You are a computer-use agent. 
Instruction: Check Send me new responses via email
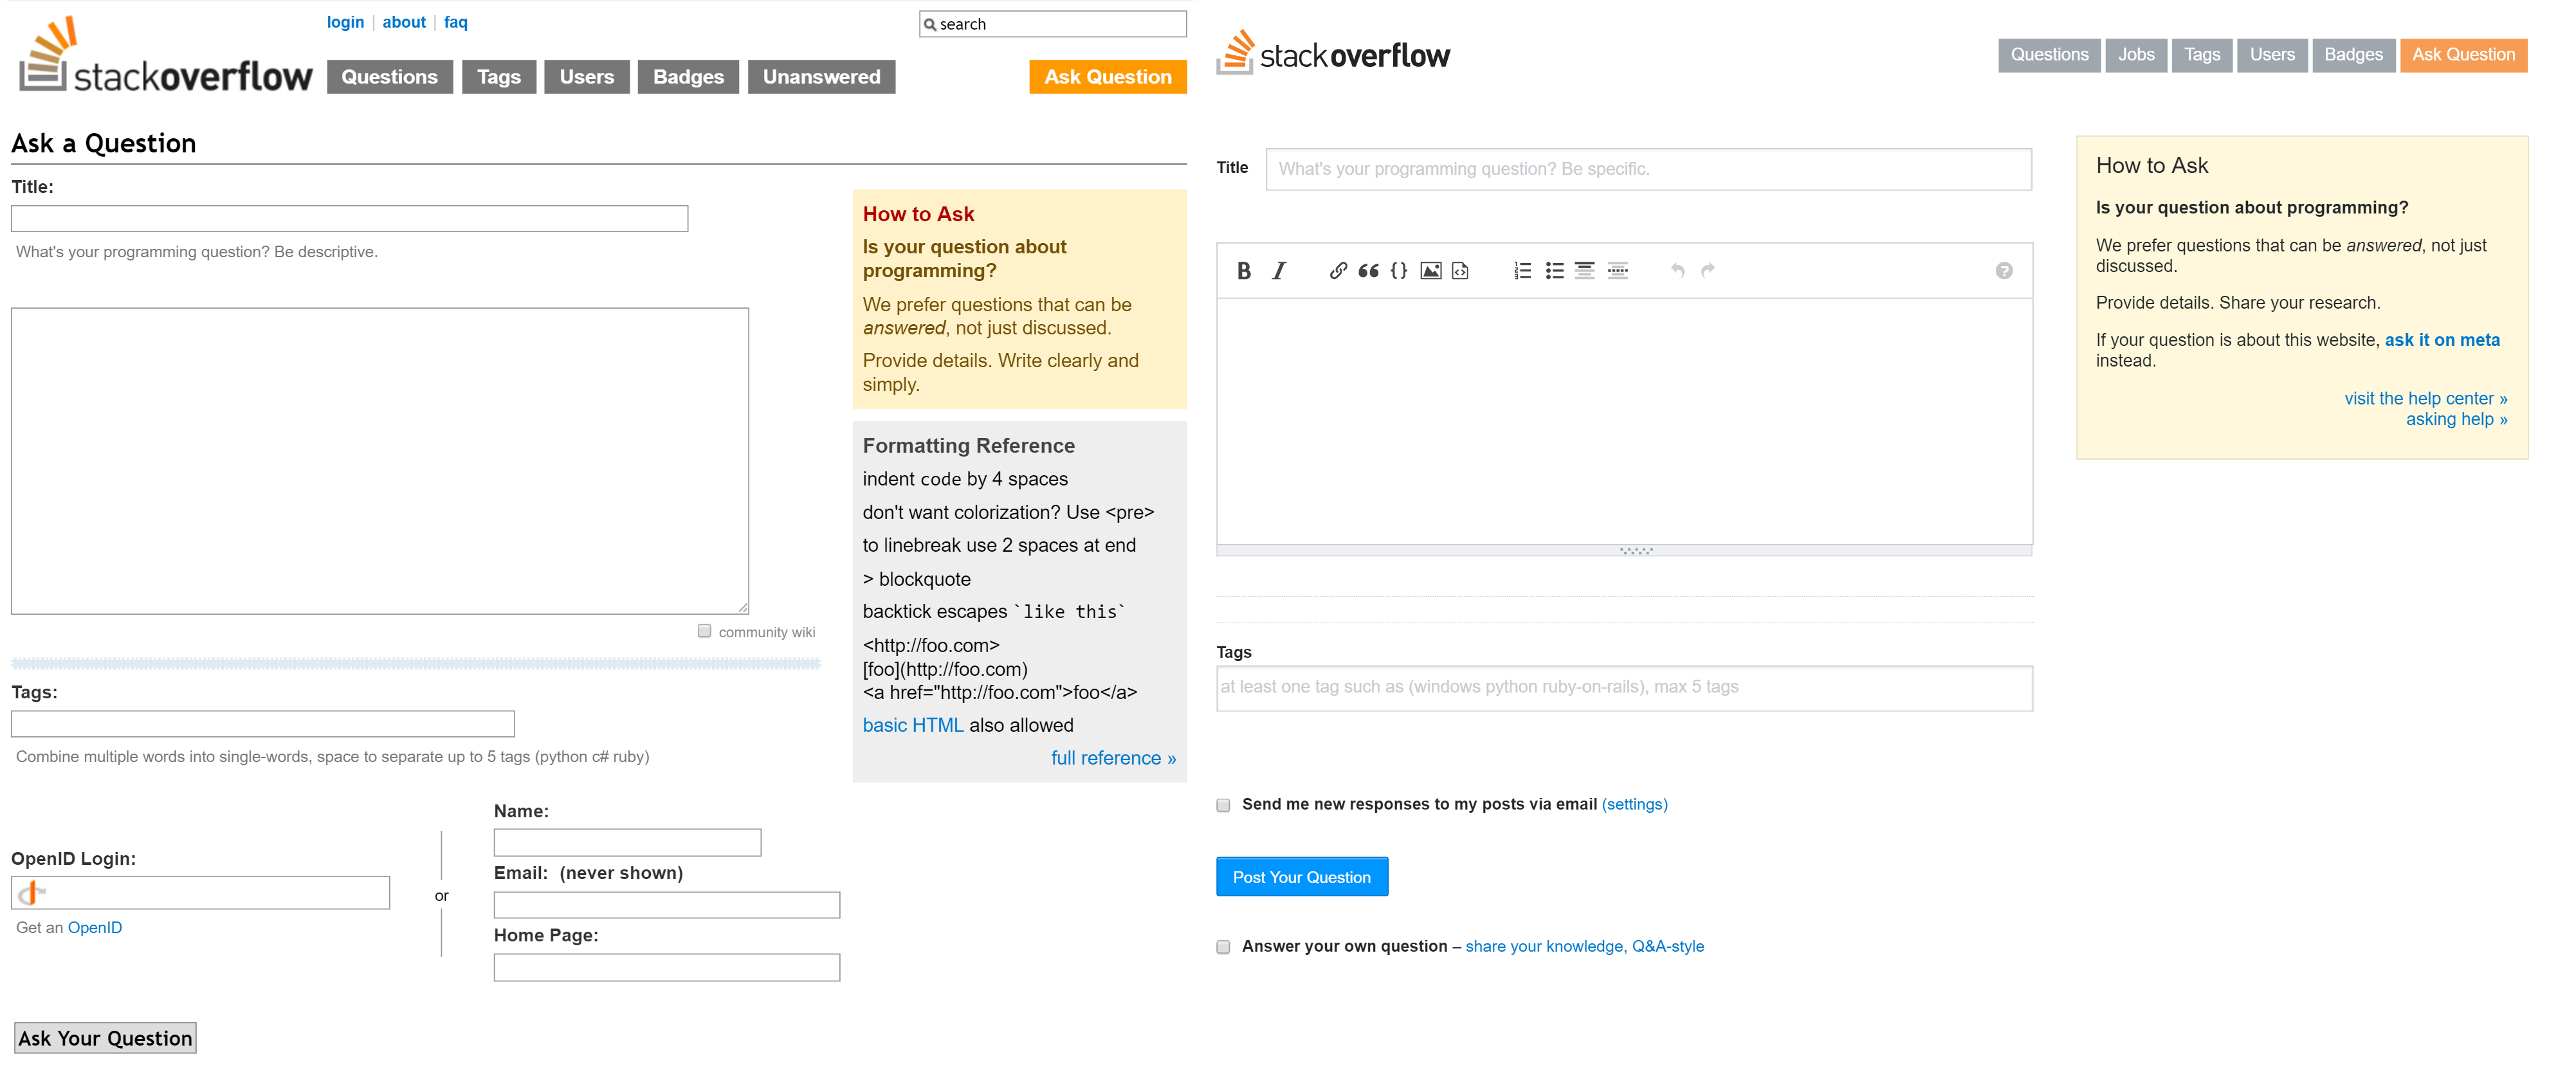click(1223, 804)
